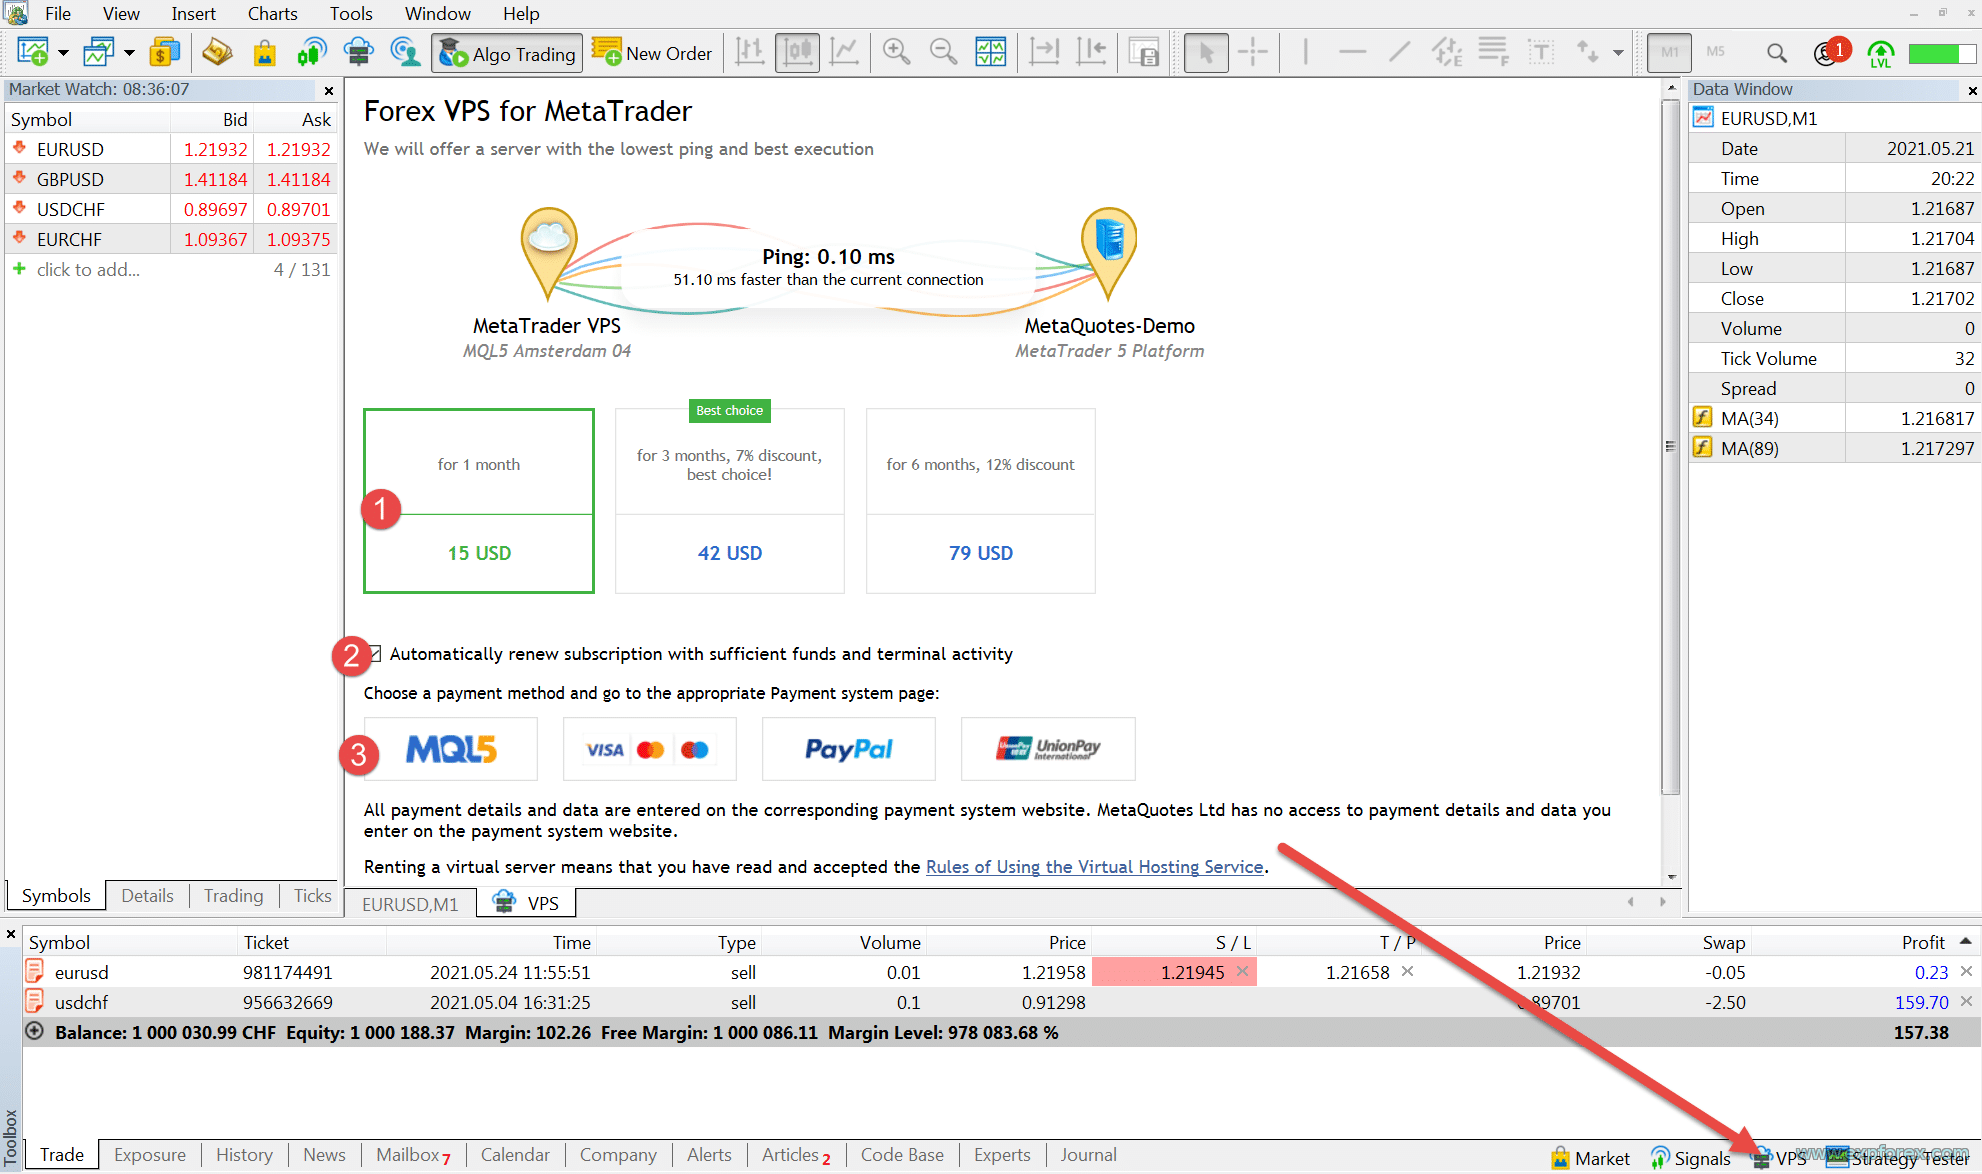
Task: Open the MQL5 Market shopping bag icon
Action: 265,52
